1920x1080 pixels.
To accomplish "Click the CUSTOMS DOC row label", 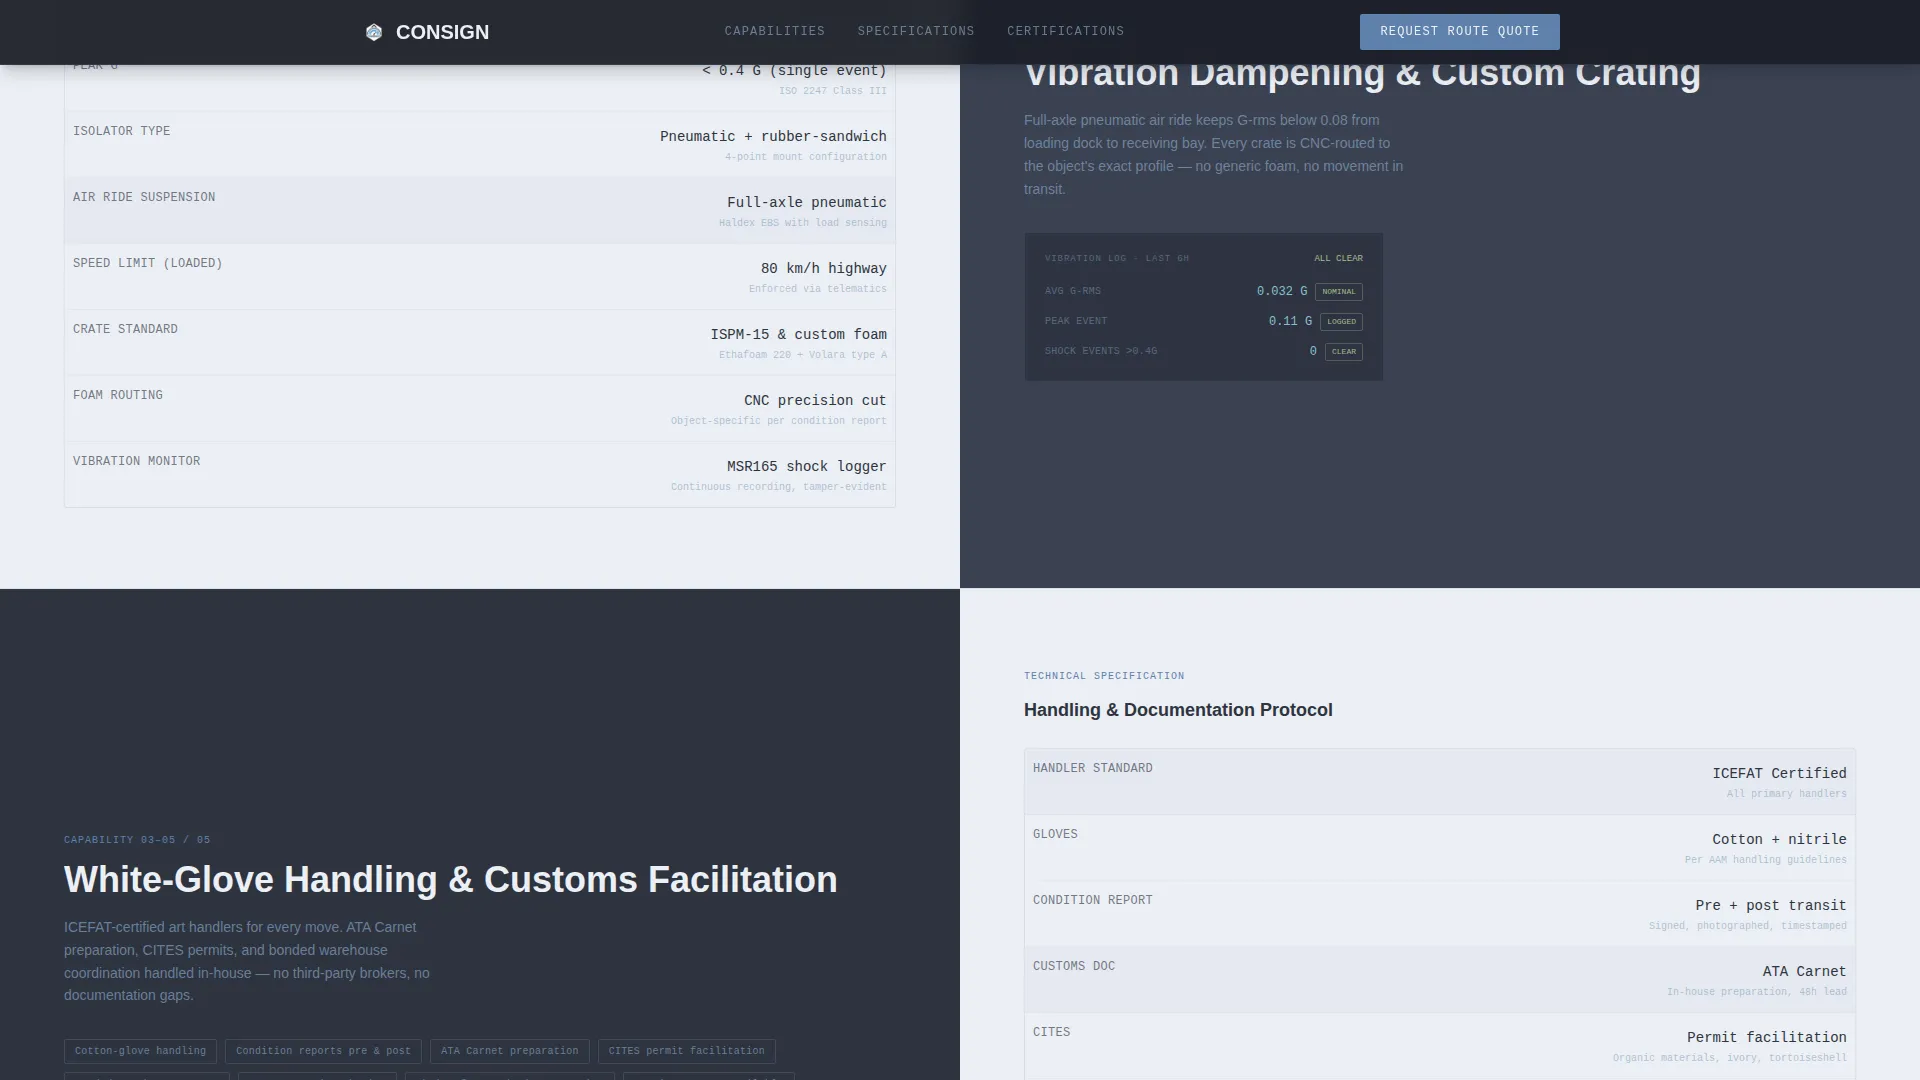I will click(x=1073, y=966).
